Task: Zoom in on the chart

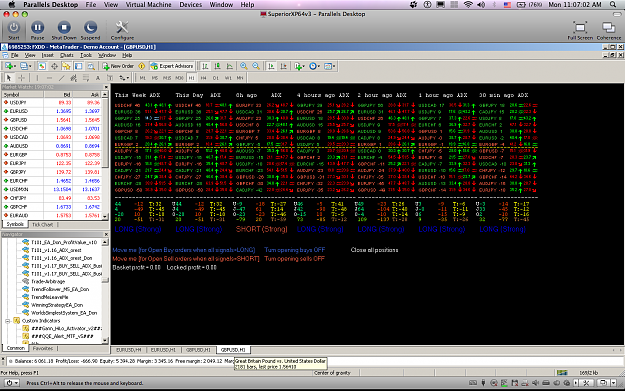Action: click(244, 66)
